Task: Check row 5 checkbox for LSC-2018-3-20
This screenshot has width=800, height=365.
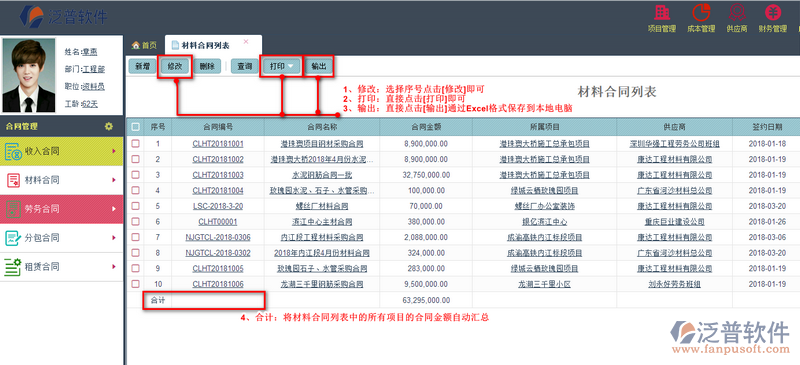Action: pyautogui.click(x=135, y=206)
